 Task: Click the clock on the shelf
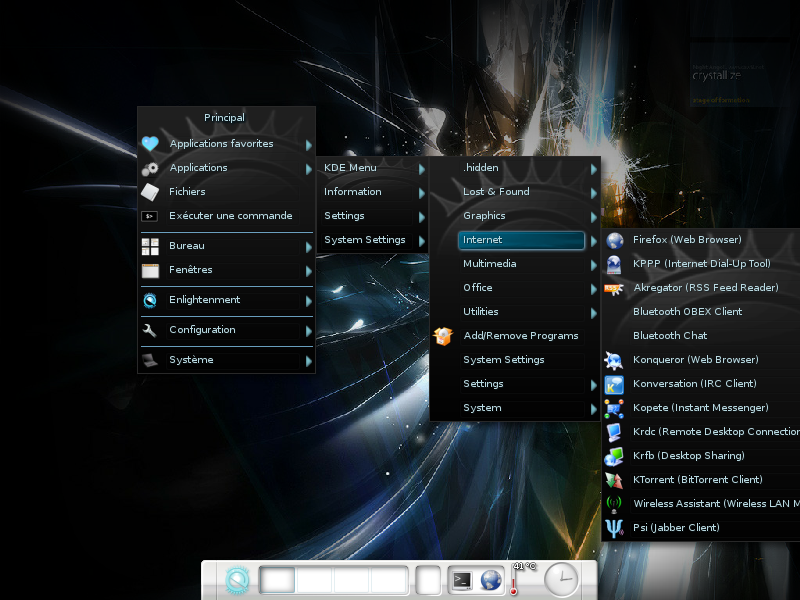point(561,579)
